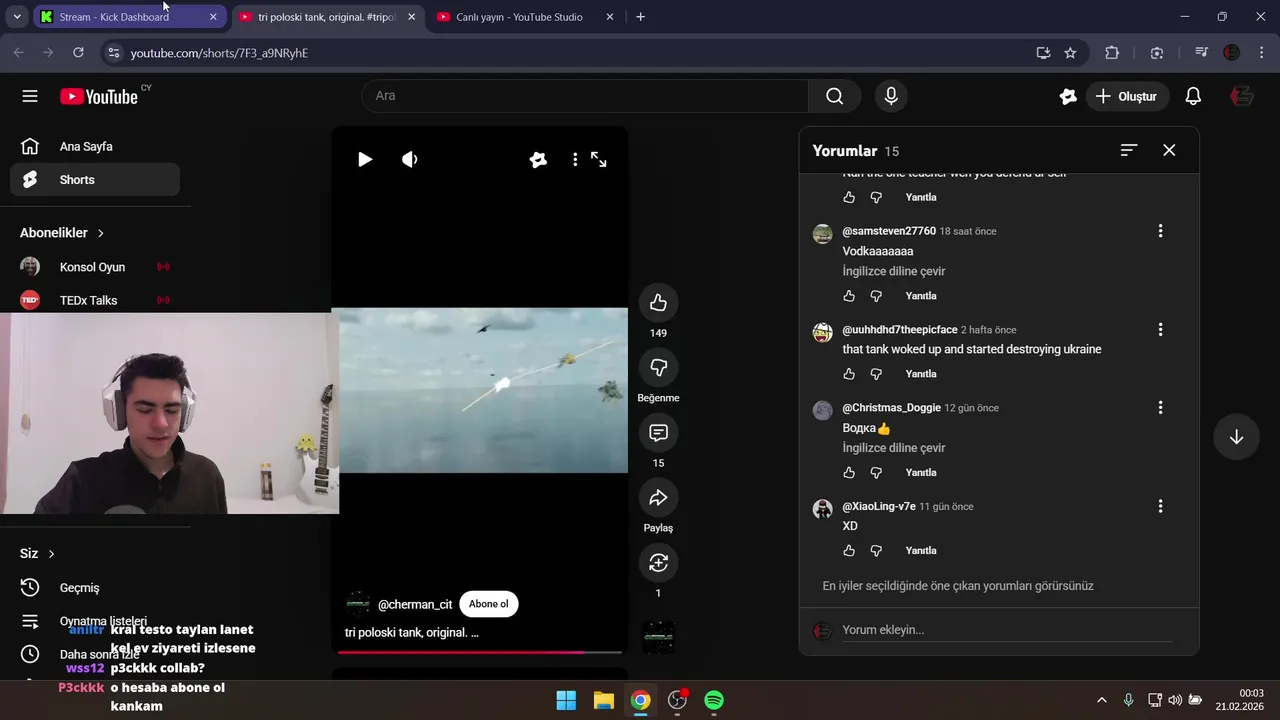Expand the Siz section
This screenshot has width=1280, height=720.
click(x=37, y=553)
